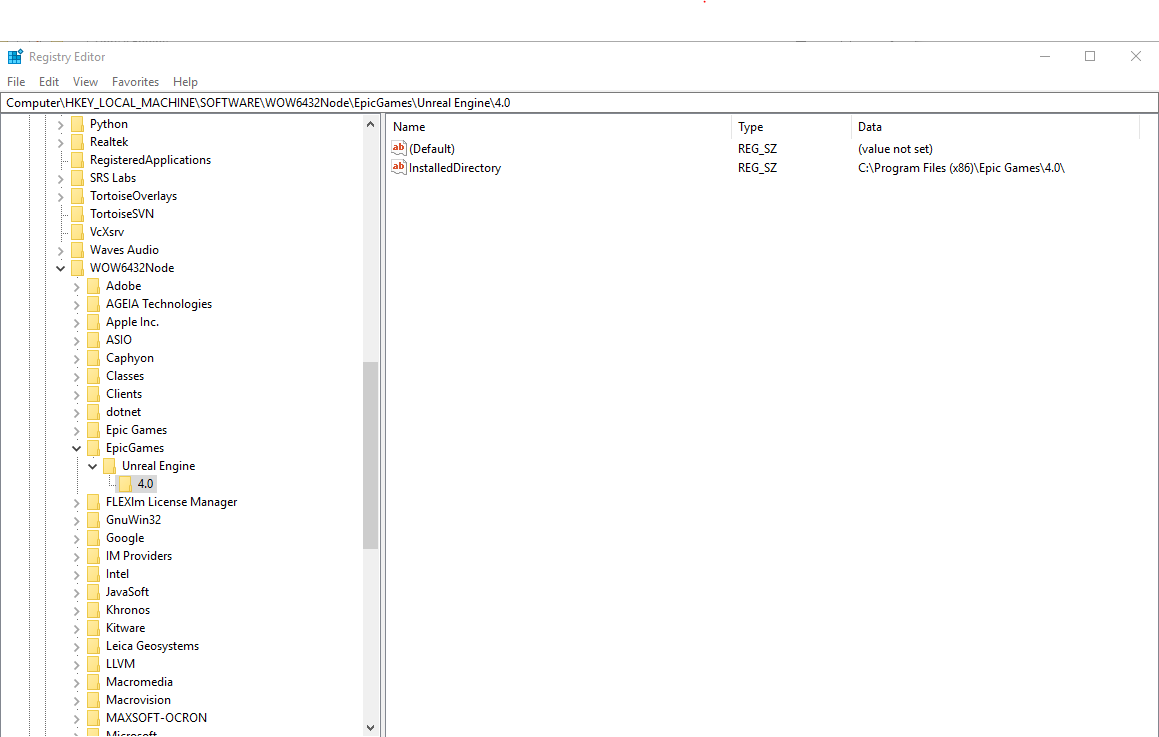Collapse the WOW6432Node key

60,267
